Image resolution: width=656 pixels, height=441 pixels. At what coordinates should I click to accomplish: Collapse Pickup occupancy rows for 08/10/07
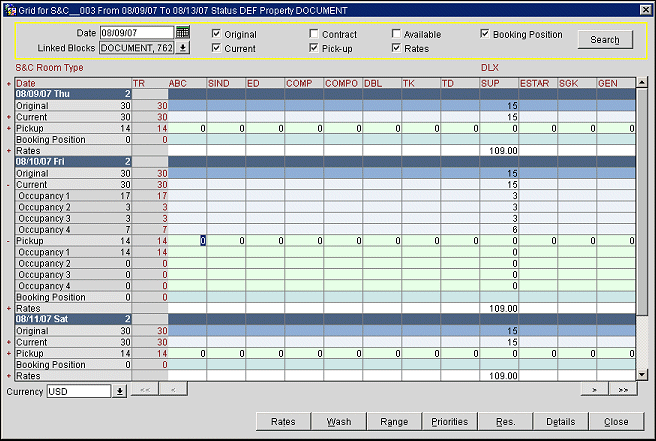9,241
